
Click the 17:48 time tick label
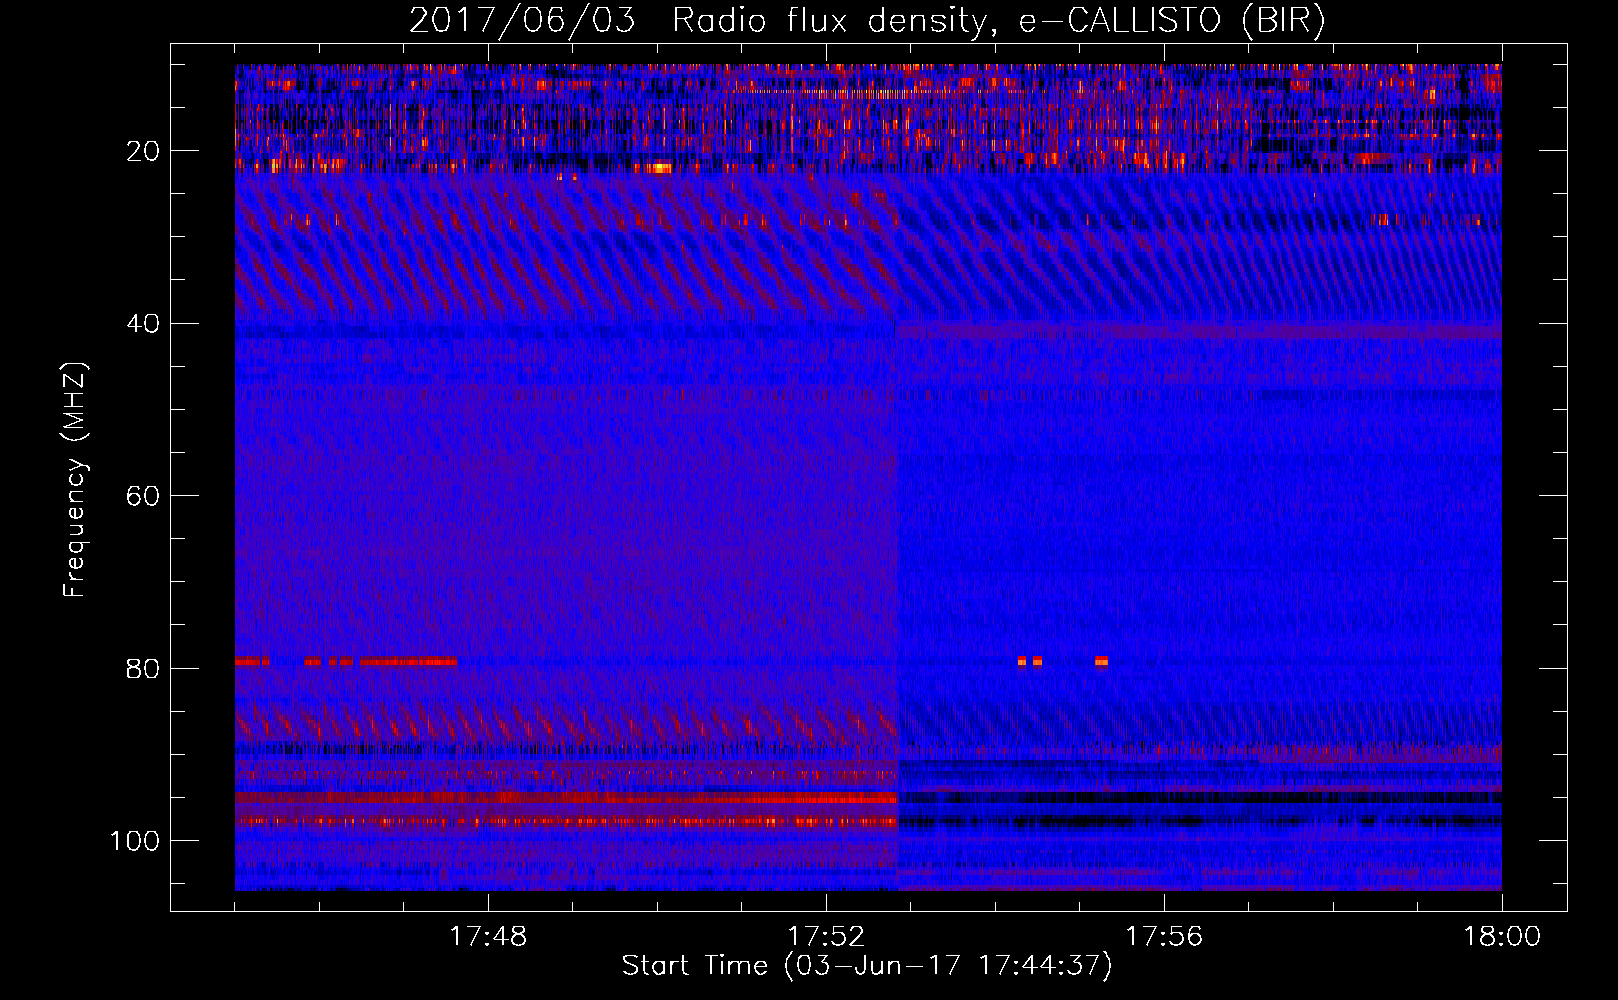(x=488, y=937)
